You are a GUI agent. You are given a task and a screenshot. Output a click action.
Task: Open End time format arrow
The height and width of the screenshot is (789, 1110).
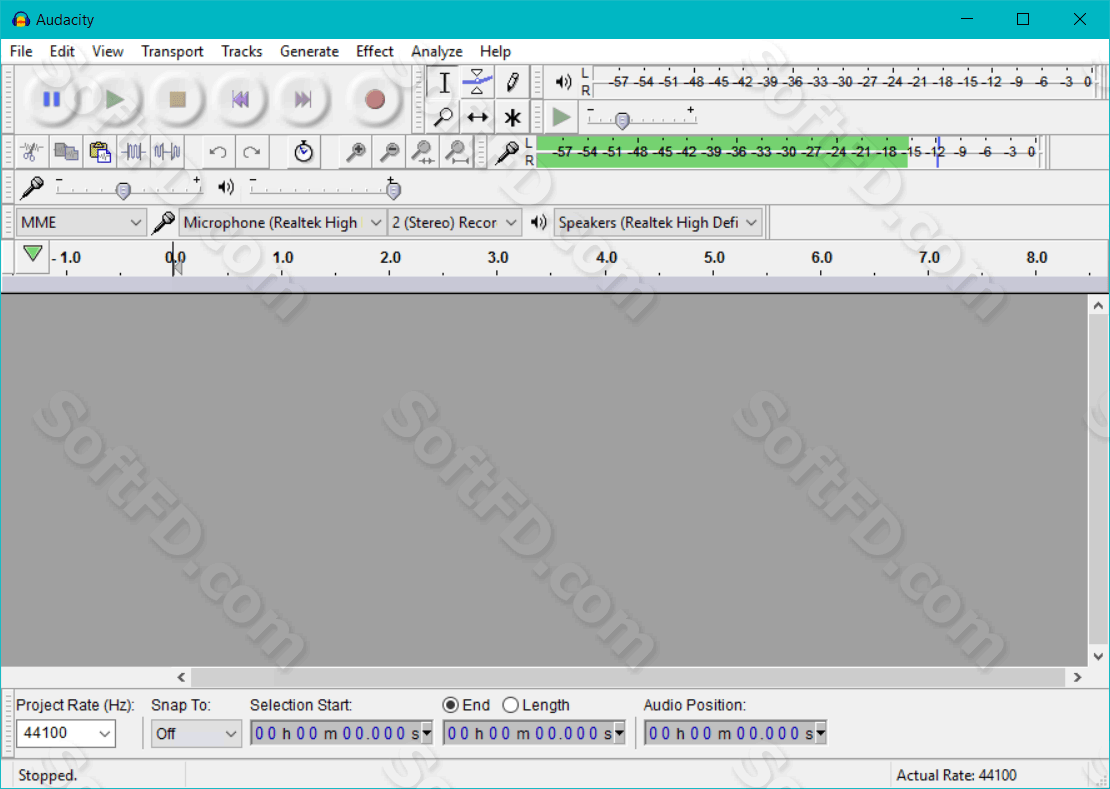(x=619, y=734)
